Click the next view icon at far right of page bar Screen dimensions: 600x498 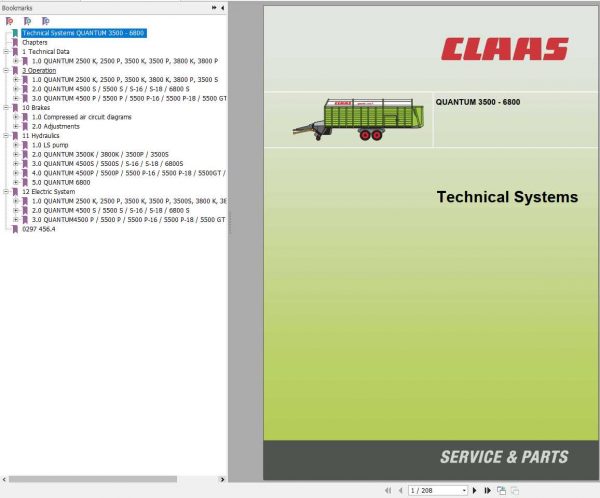coord(515,490)
